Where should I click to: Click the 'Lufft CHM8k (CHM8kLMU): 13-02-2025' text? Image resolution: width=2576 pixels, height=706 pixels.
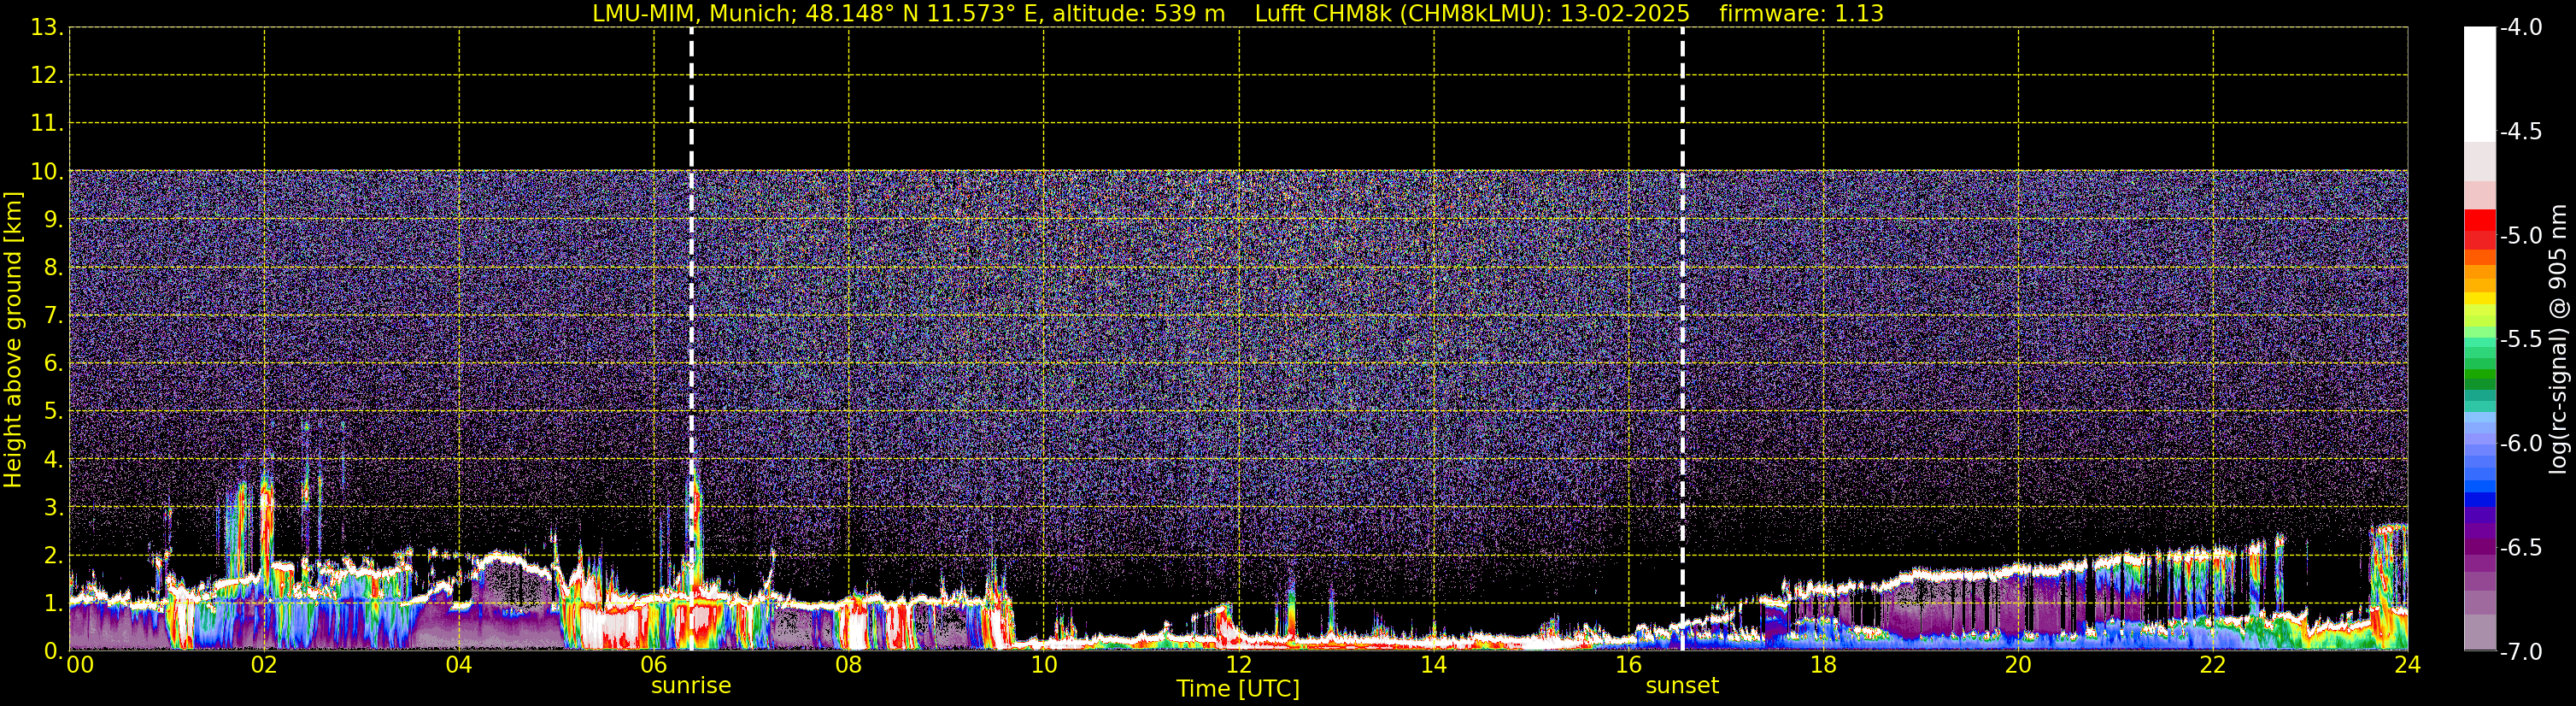(1472, 14)
